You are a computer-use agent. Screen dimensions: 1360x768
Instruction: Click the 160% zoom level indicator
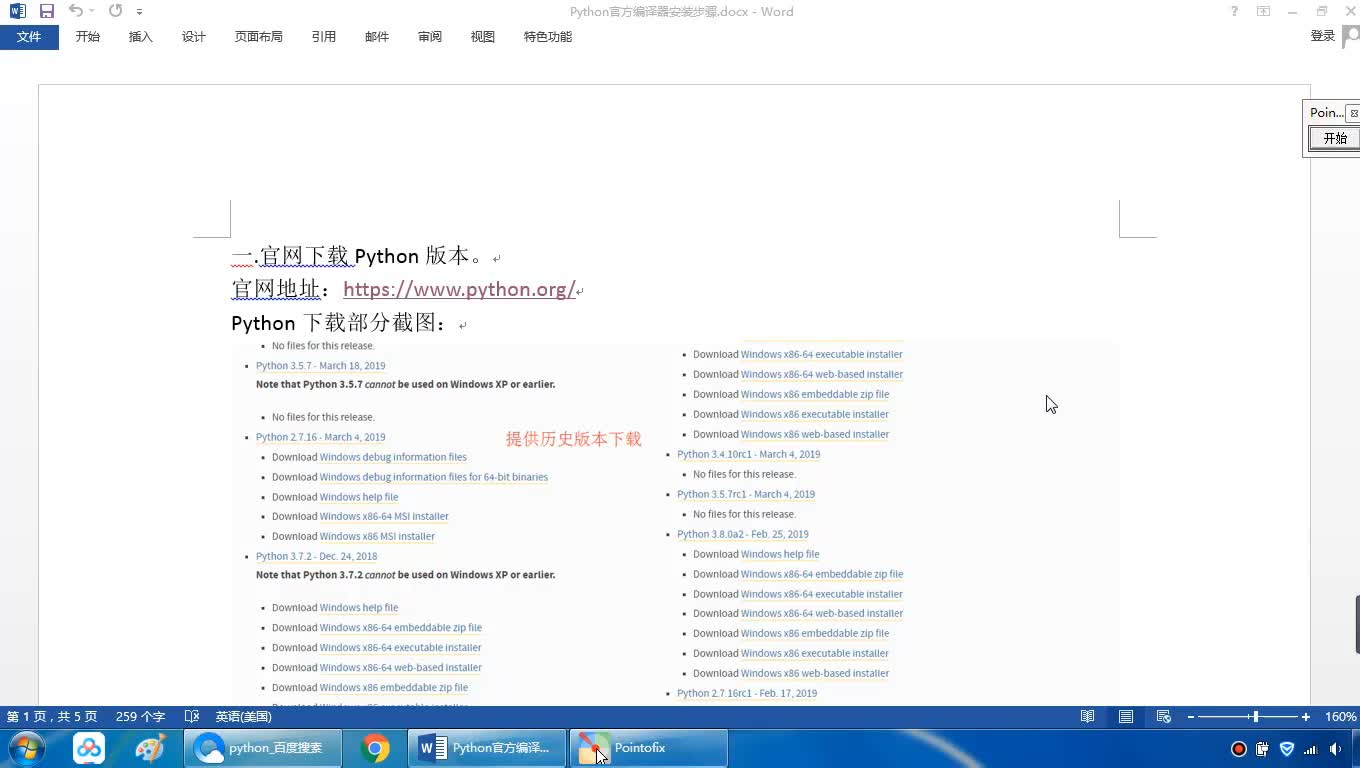pos(1340,717)
